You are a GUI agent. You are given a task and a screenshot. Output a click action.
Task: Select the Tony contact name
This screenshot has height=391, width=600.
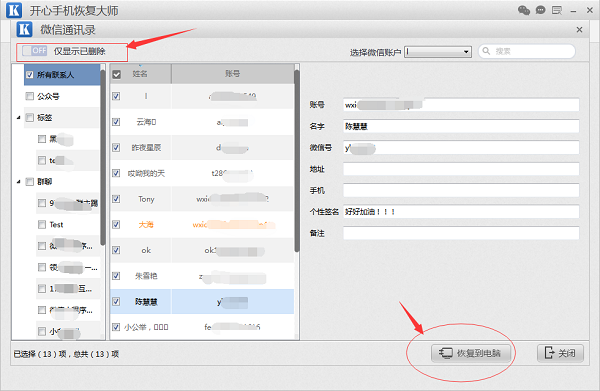pos(146,199)
